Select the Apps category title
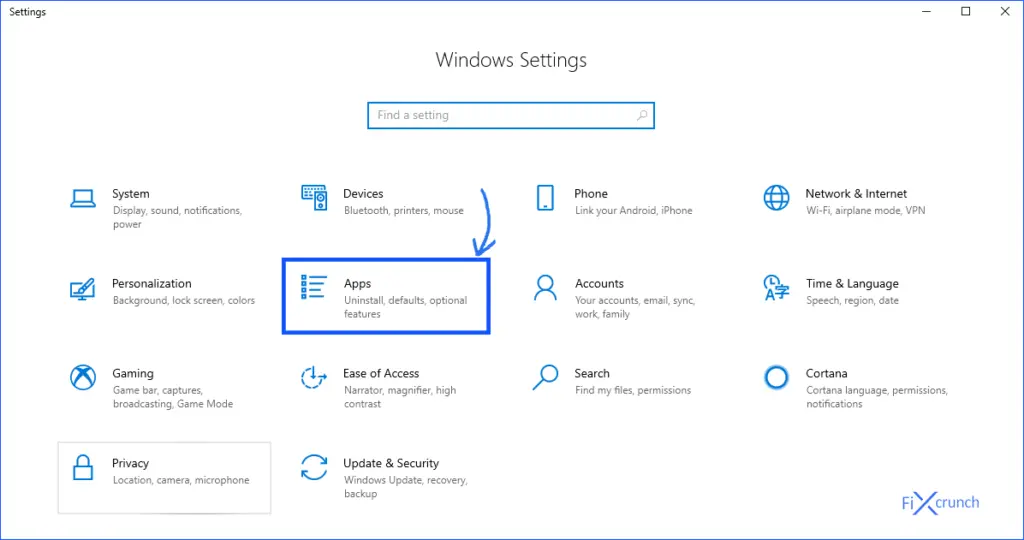This screenshot has width=1024, height=540. tap(358, 283)
